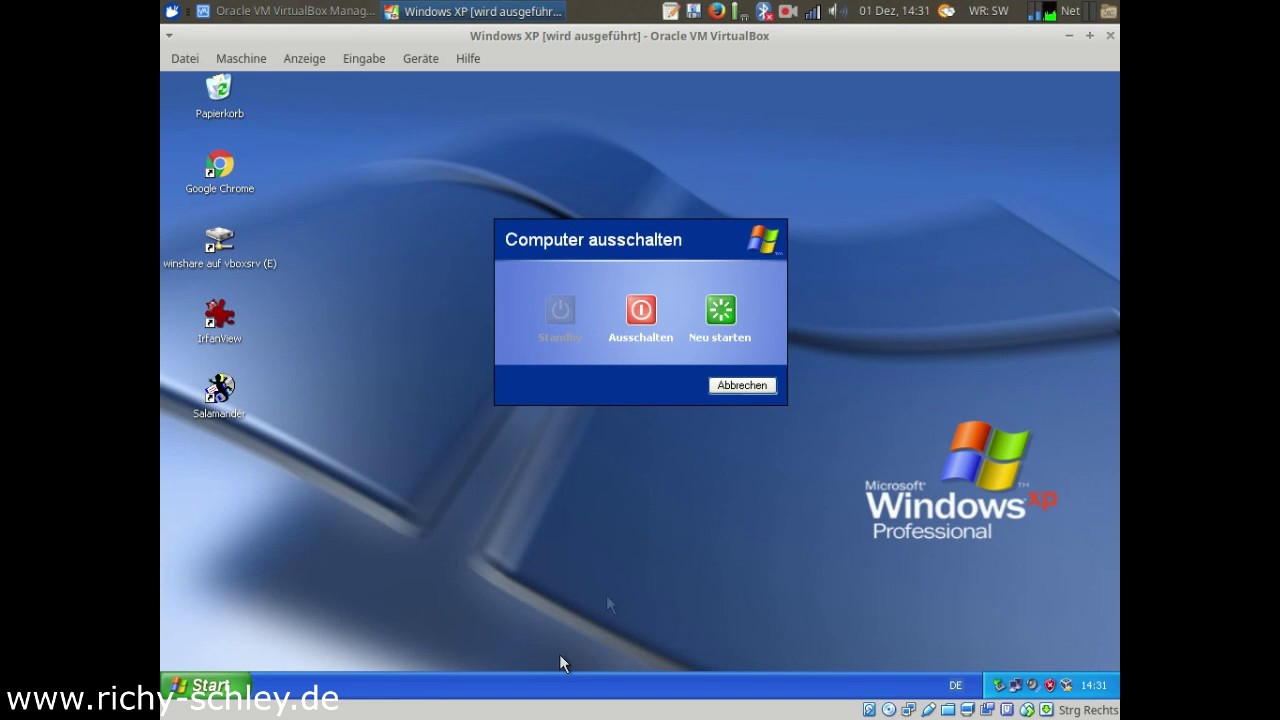Click VirtualBox optical disc status icon

pyautogui.click(x=888, y=709)
